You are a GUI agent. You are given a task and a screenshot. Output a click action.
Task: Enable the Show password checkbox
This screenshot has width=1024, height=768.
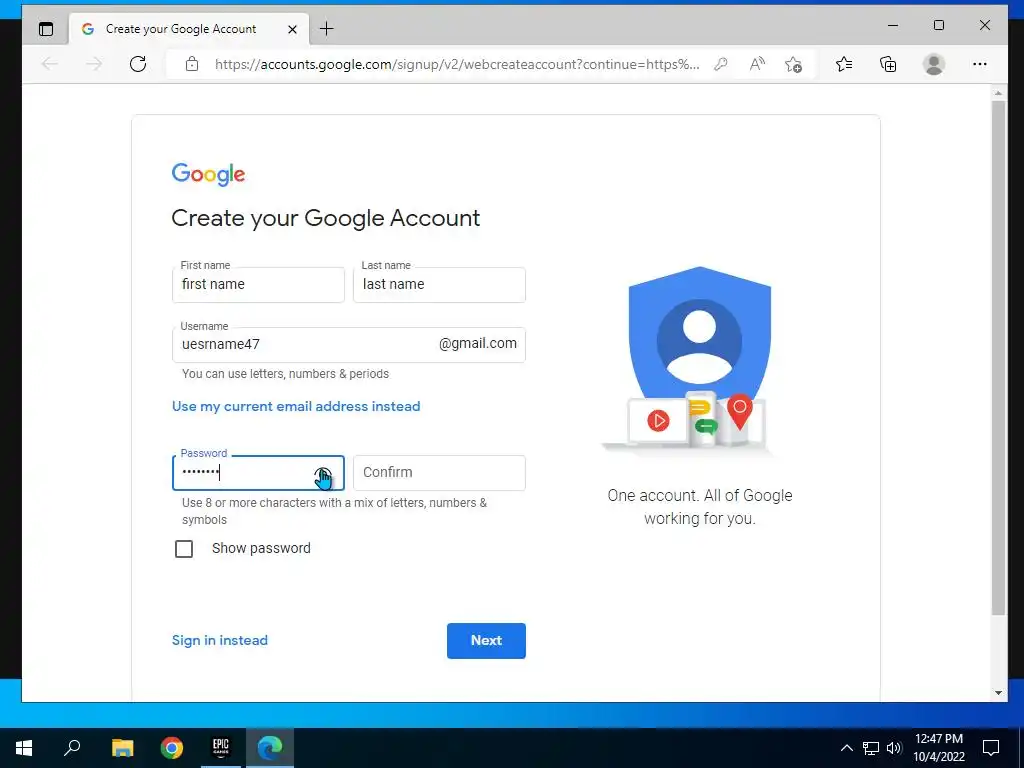coord(184,549)
